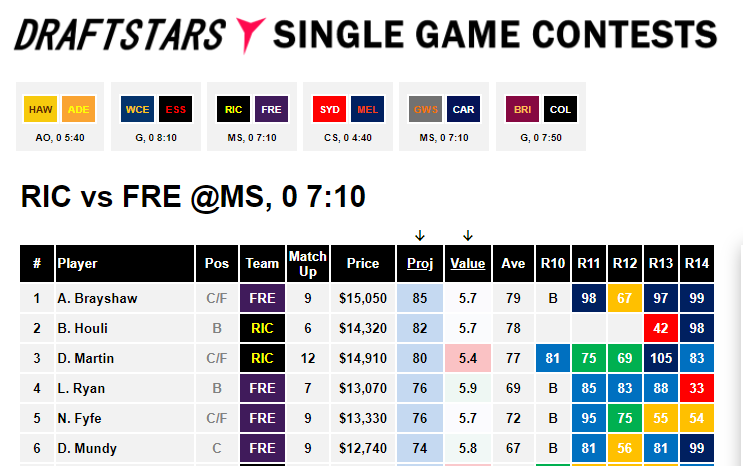Screen dimensions: 743x466
Task: Click the ADE team badge
Action: 78,110
